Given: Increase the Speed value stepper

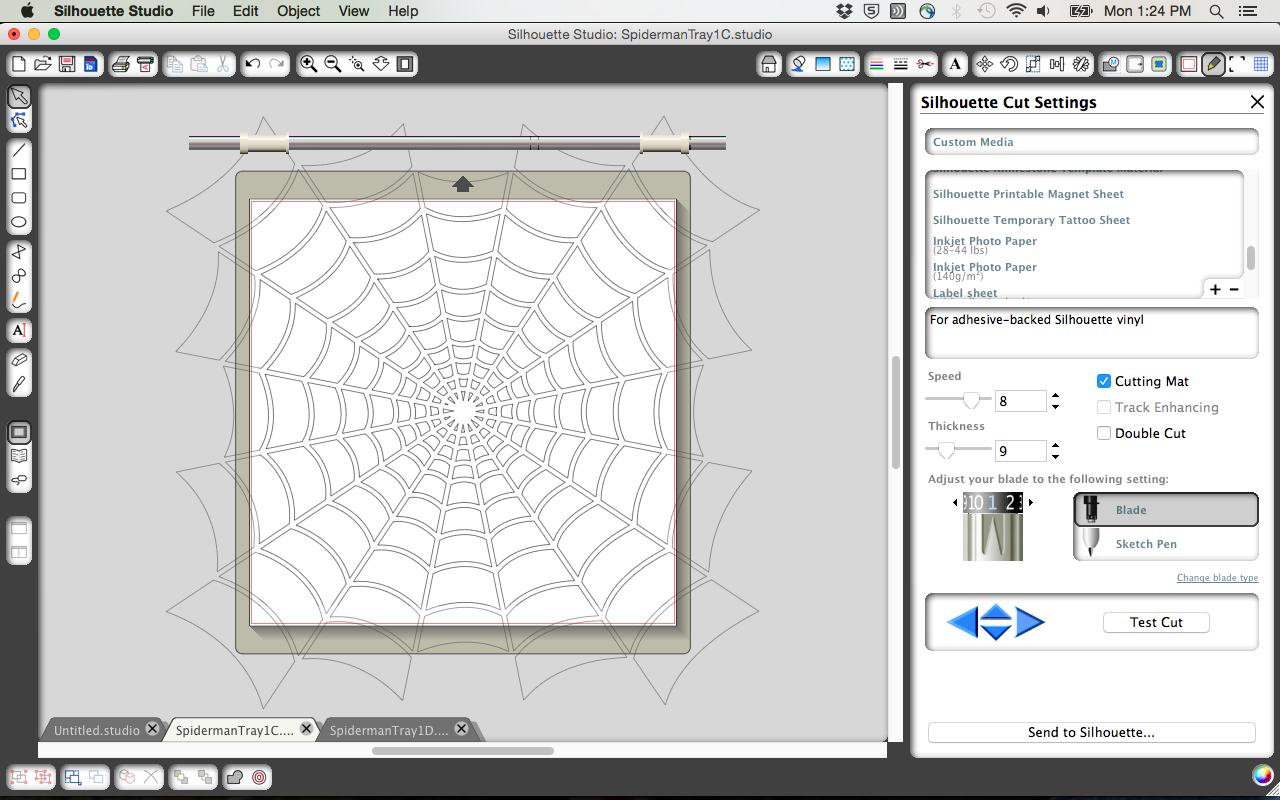Looking at the screenshot, I should [x=1055, y=396].
